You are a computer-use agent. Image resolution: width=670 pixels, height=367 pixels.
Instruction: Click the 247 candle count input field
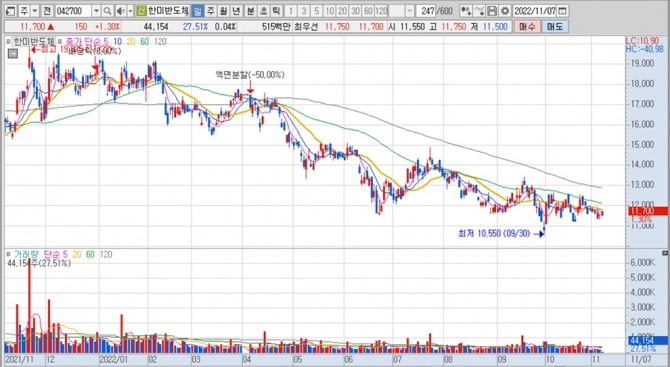coord(425,11)
